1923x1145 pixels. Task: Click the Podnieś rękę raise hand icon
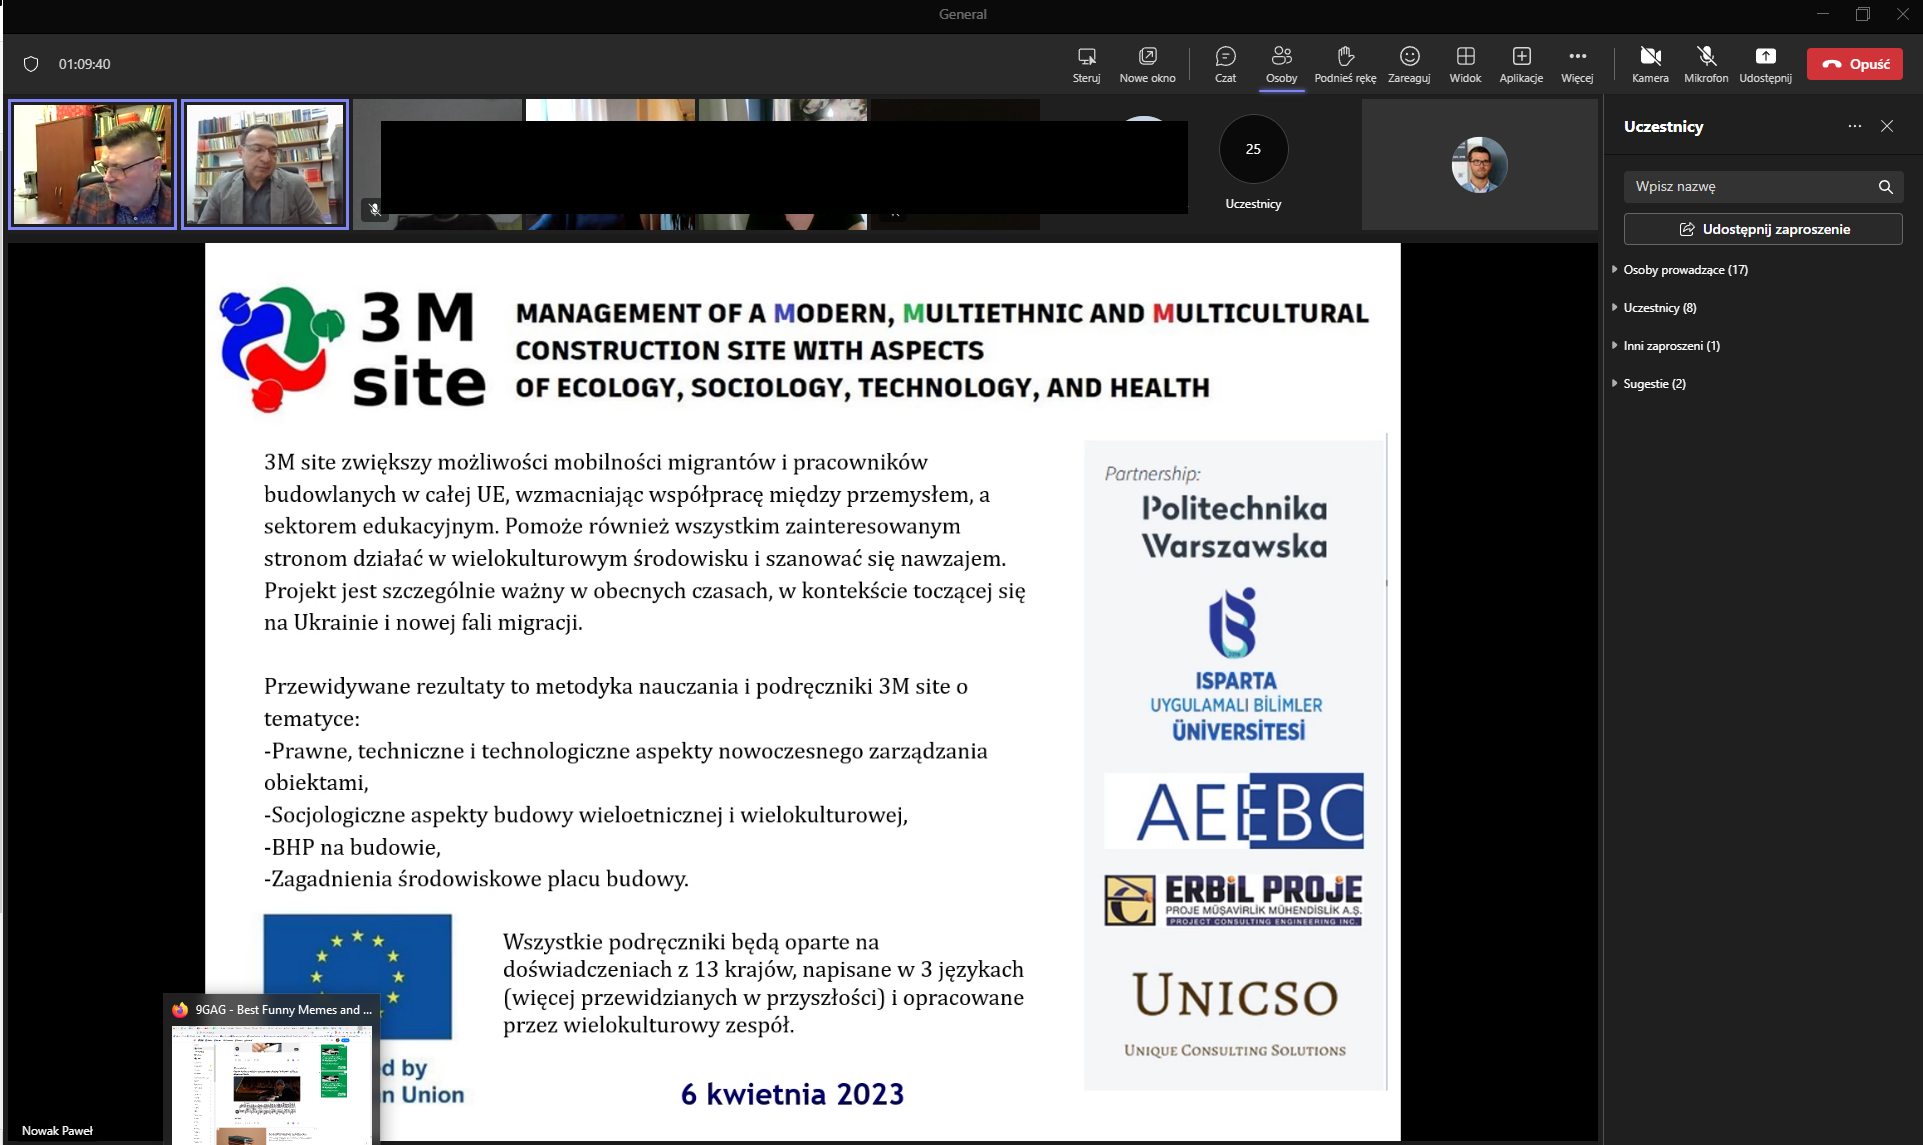pos(1345,64)
